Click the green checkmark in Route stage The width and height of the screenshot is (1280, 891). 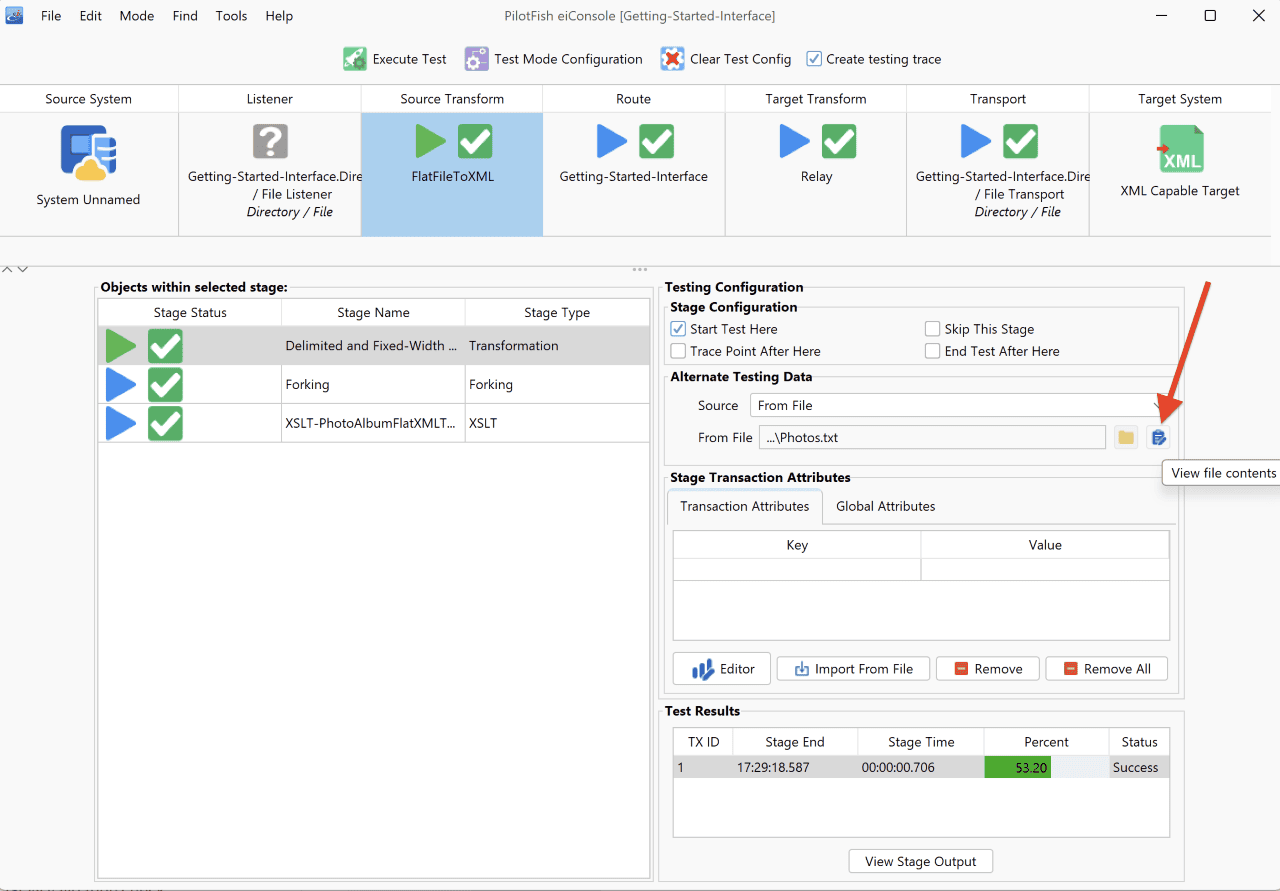click(x=656, y=141)
